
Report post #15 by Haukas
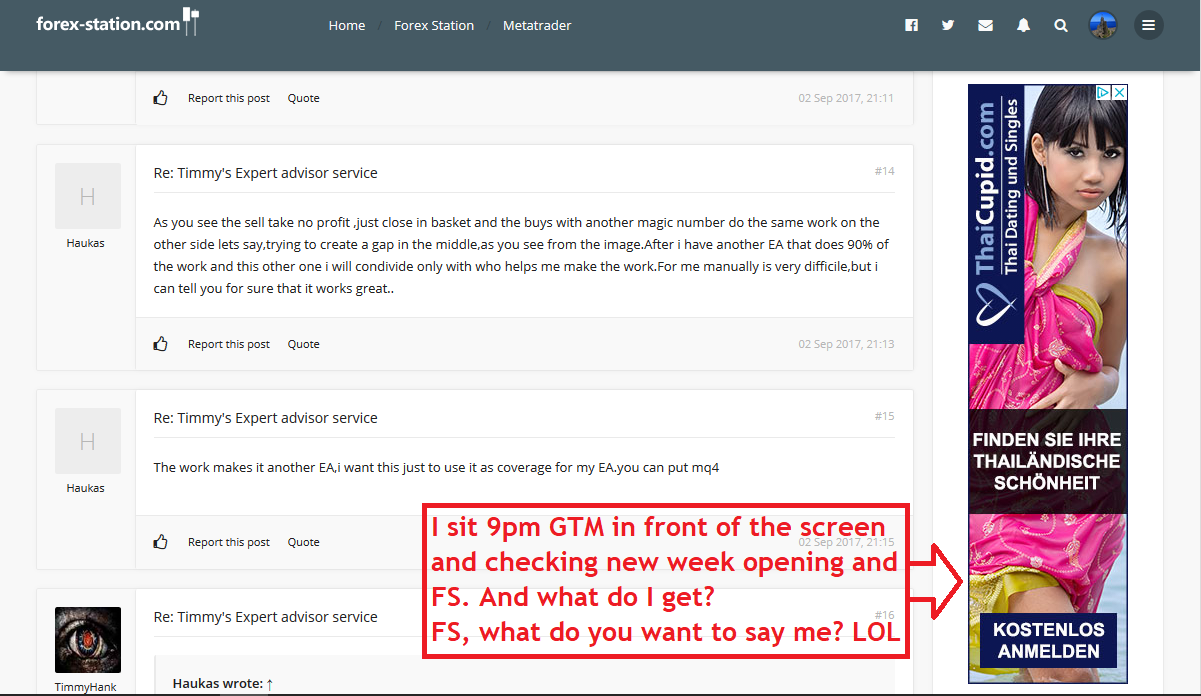click(229, 542)
